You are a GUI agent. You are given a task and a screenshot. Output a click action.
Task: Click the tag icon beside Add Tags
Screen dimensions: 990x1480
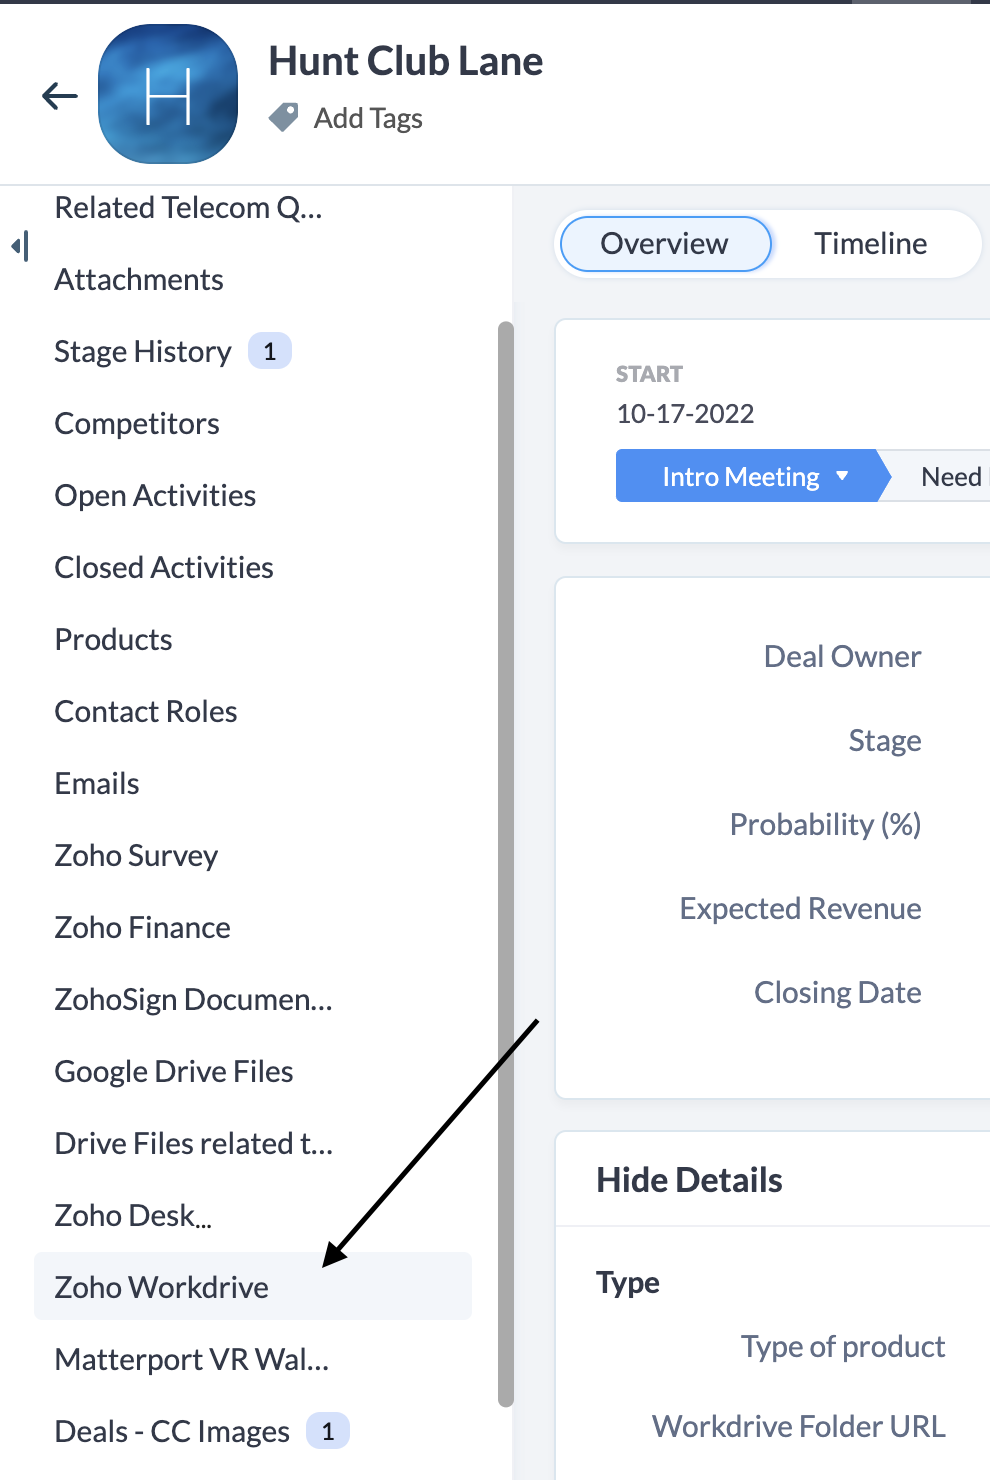coord(284,117)
